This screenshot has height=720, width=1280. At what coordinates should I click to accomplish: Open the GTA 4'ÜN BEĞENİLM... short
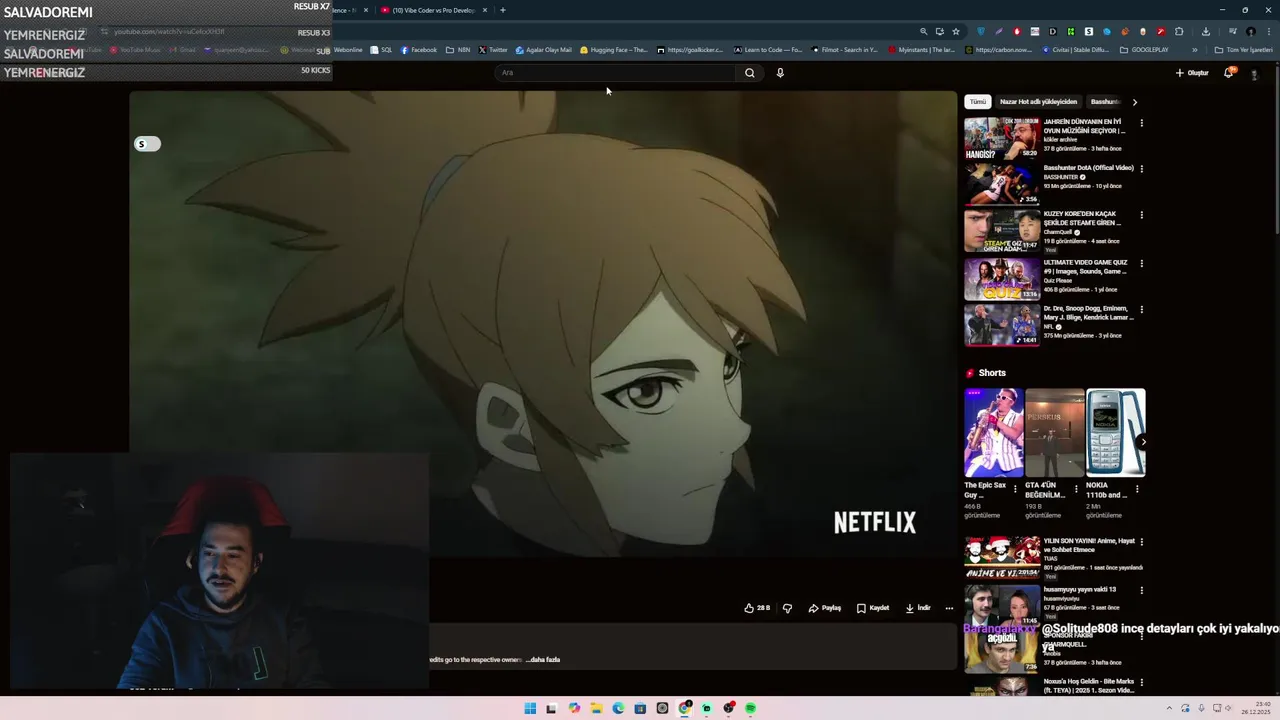1054,433
